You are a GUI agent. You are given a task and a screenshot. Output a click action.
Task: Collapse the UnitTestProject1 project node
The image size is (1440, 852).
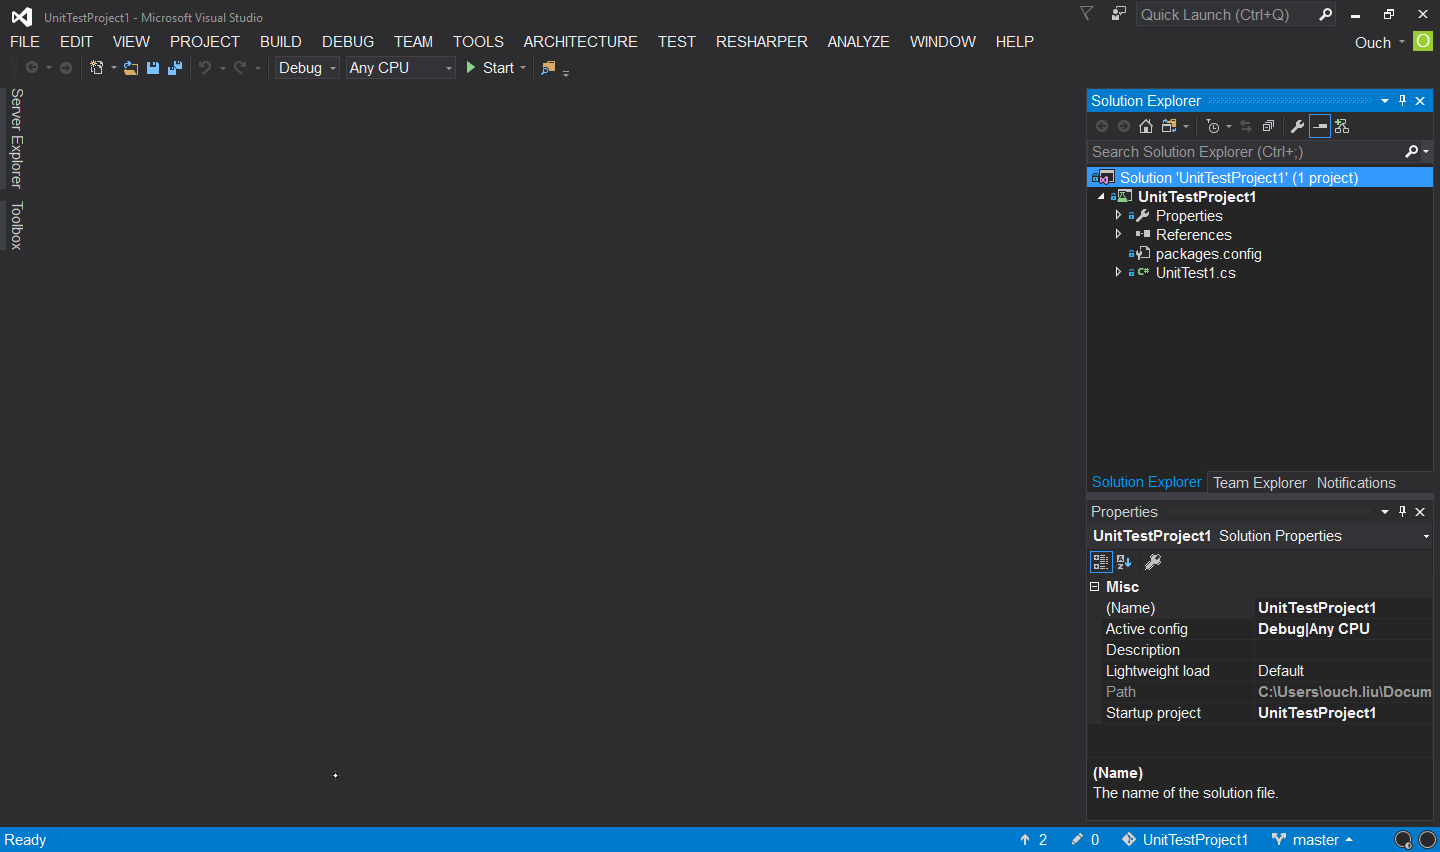[1101, 197]
